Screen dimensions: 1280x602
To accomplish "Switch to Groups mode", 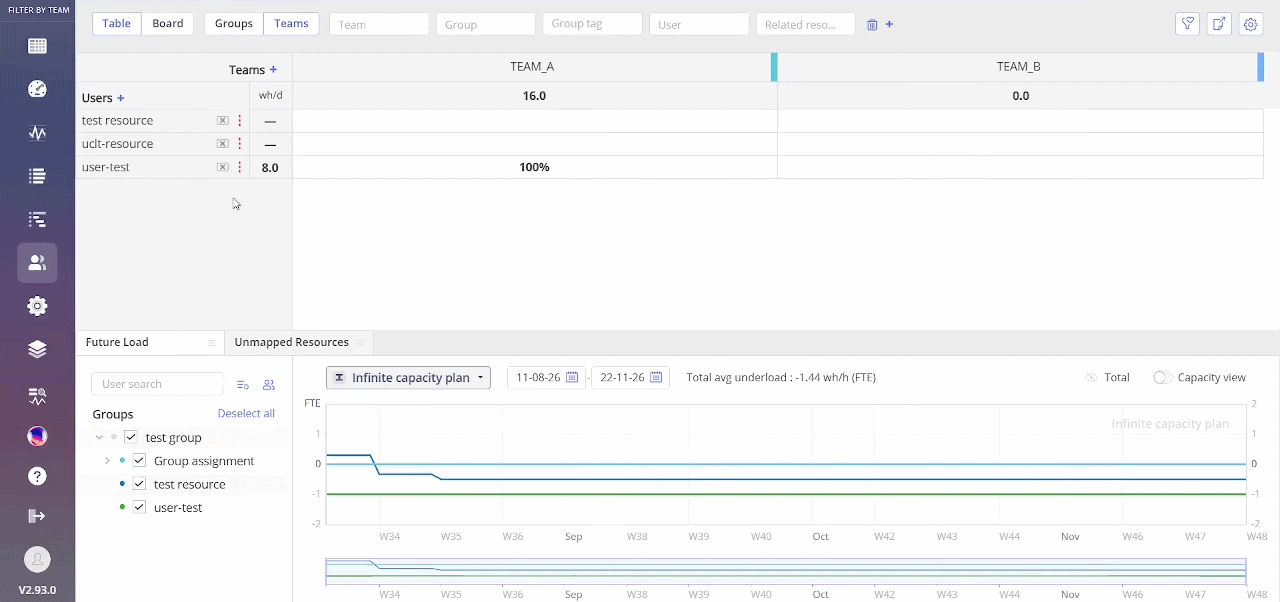I will click(x=234, y=24).
